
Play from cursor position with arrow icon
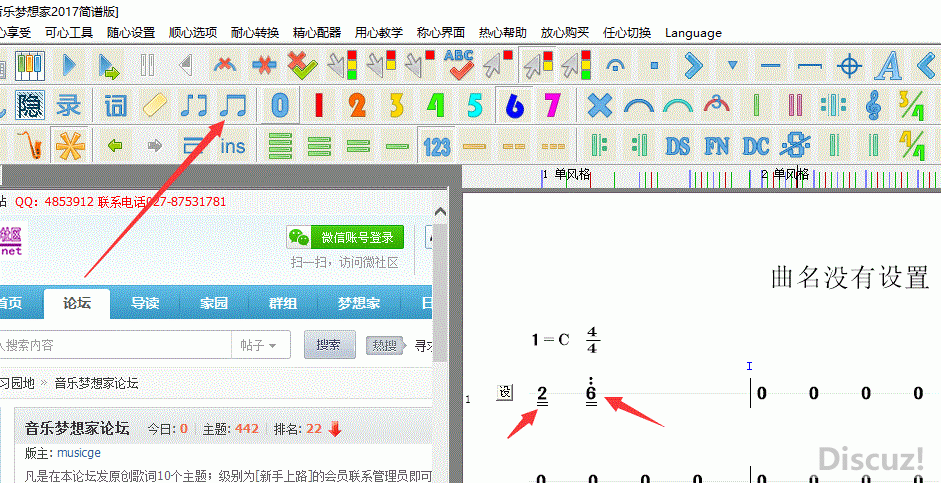pos(109,65)
